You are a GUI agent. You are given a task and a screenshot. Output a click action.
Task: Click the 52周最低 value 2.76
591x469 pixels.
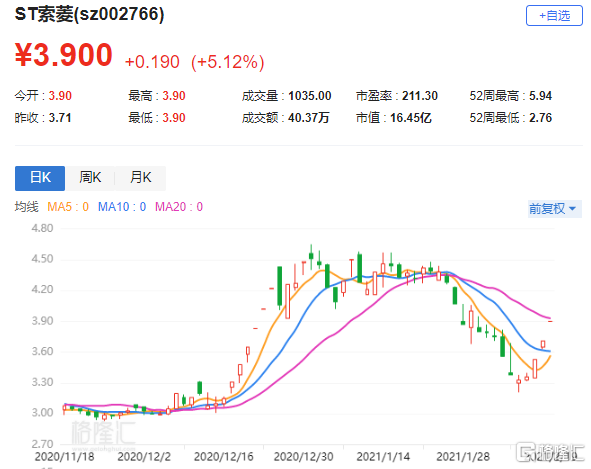click(540, 118)
